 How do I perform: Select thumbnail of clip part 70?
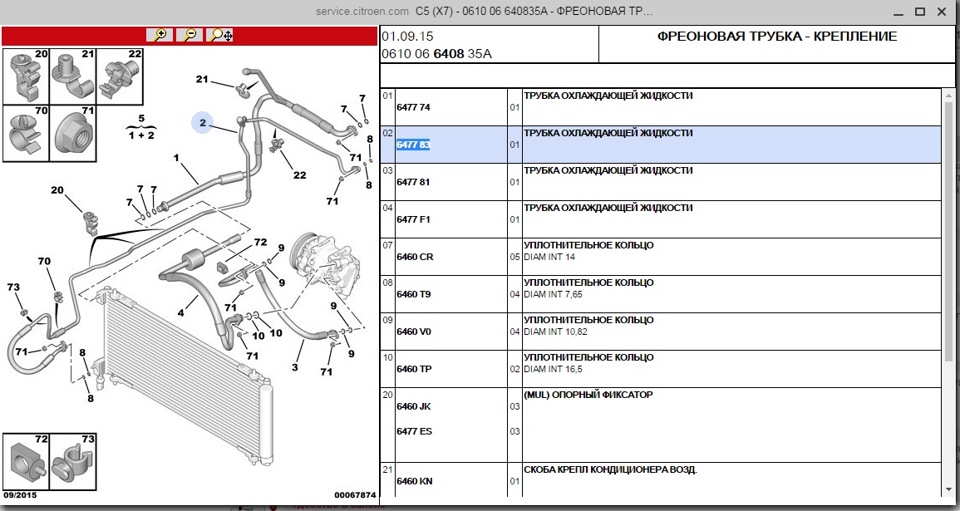(26, 133)
